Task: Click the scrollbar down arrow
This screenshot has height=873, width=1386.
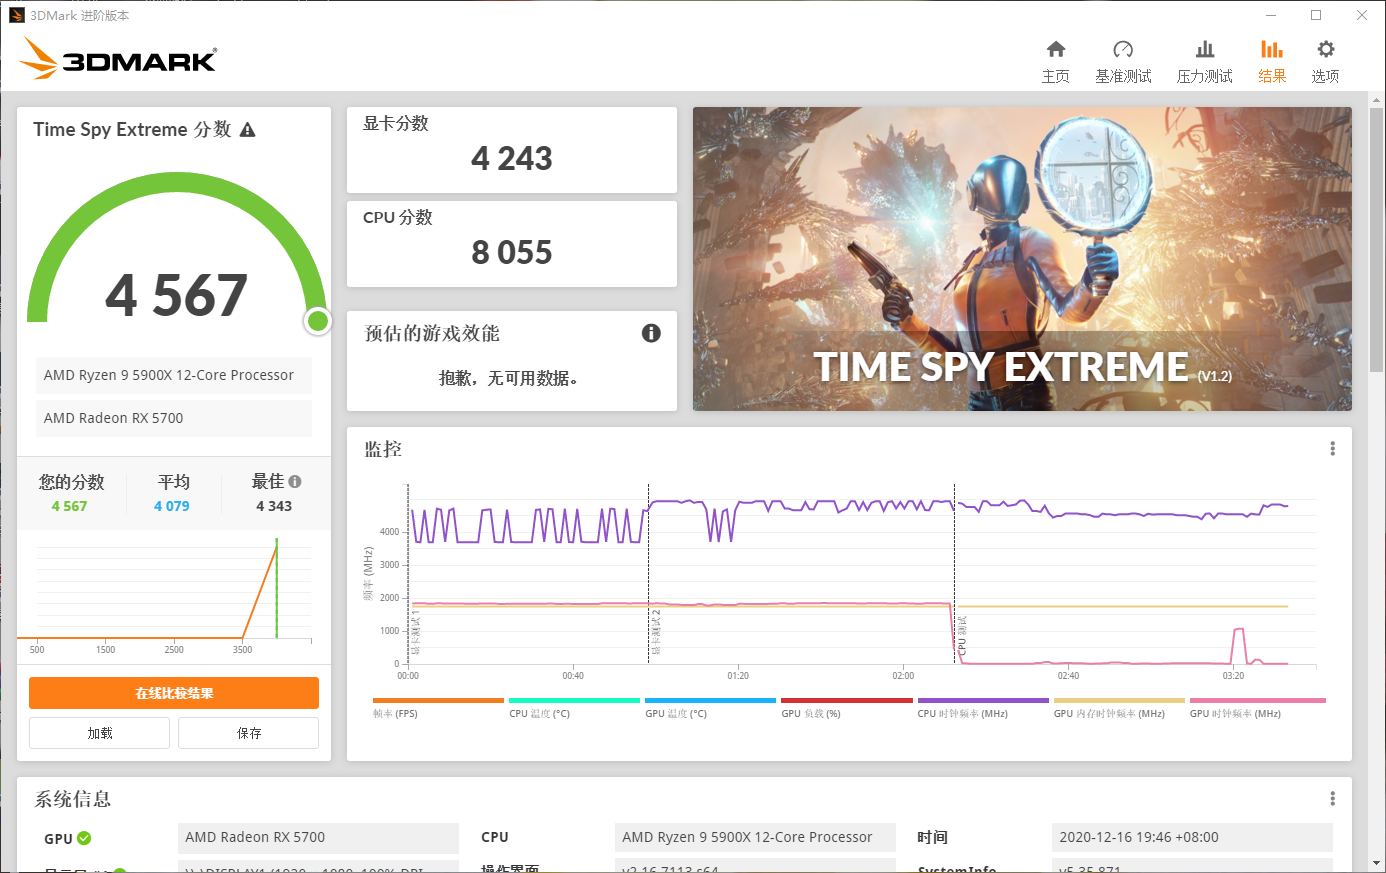Action: (1377, 863)
